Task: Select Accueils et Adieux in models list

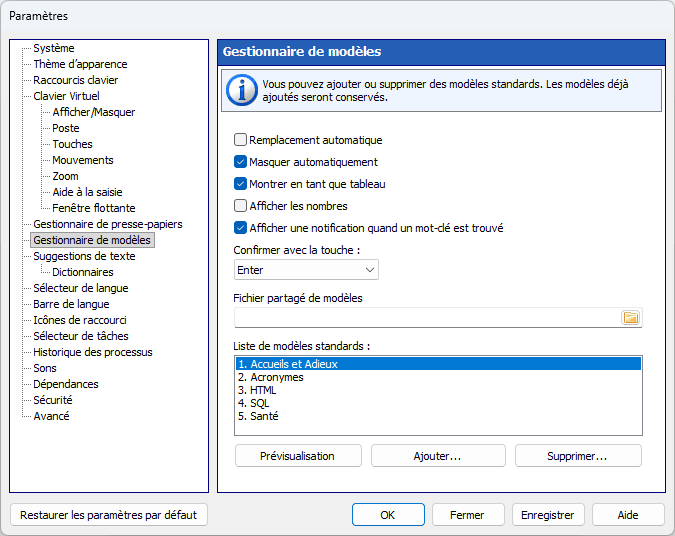Action: click(x=438, y=364)
